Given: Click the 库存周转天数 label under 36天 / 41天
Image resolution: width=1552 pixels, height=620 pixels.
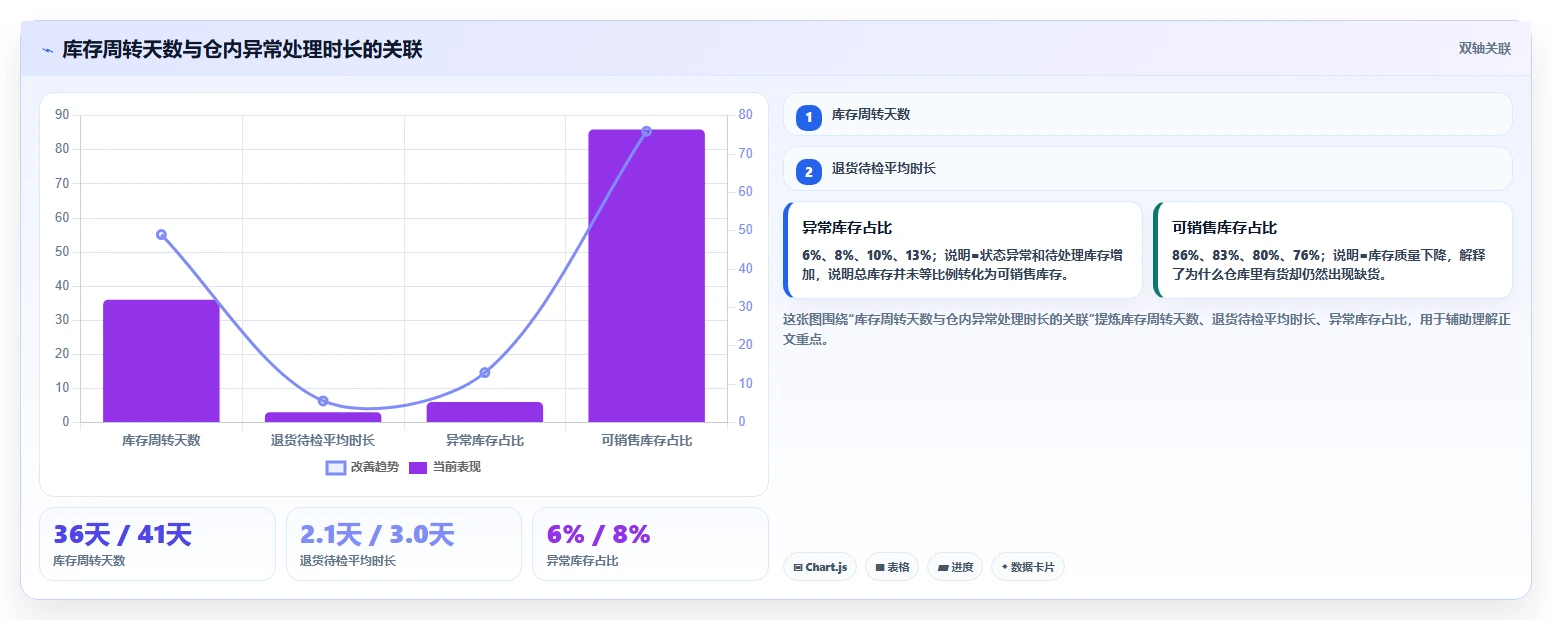Looking at the screenshot, I should point(89,561).
